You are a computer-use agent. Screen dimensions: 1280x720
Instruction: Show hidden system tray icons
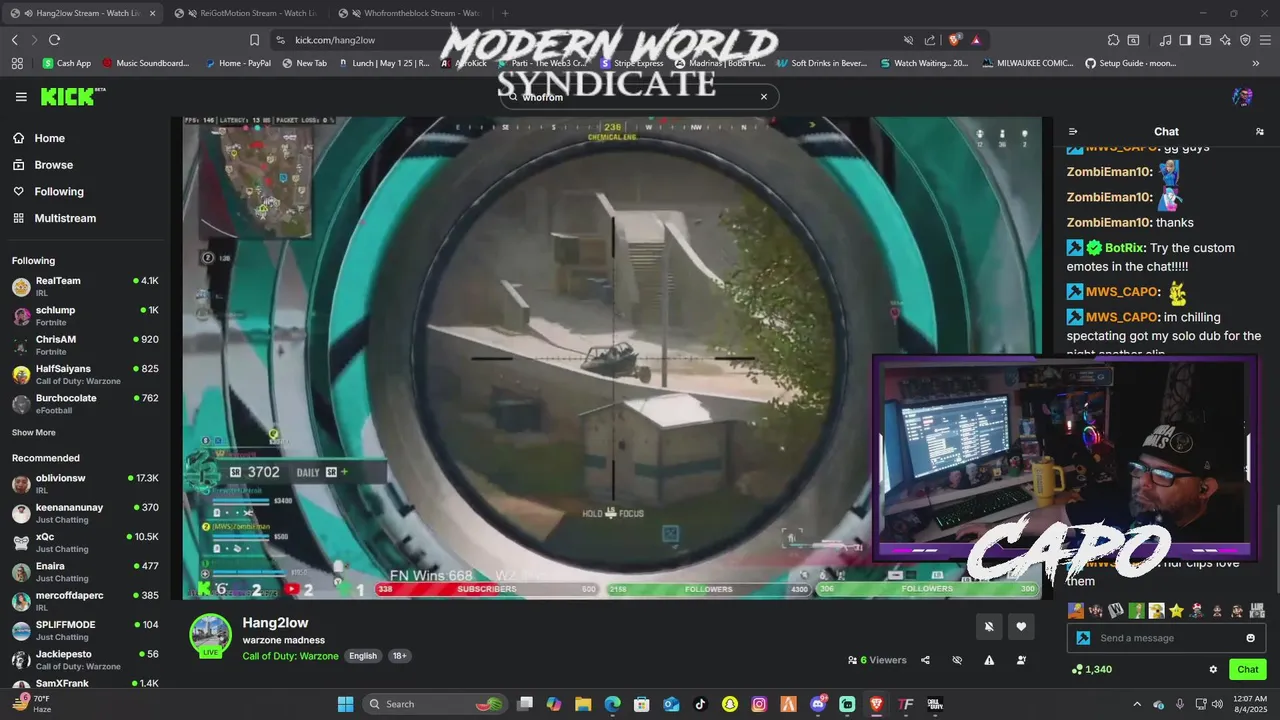[x=1136, y=704]
